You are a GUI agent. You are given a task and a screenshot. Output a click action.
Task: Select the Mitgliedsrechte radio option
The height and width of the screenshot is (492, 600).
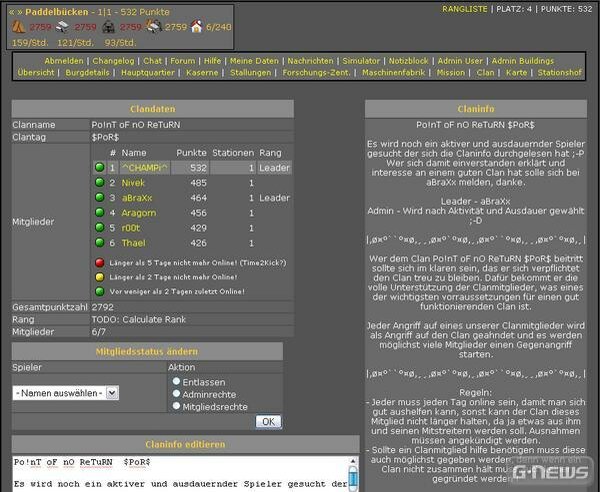(176, 406)
